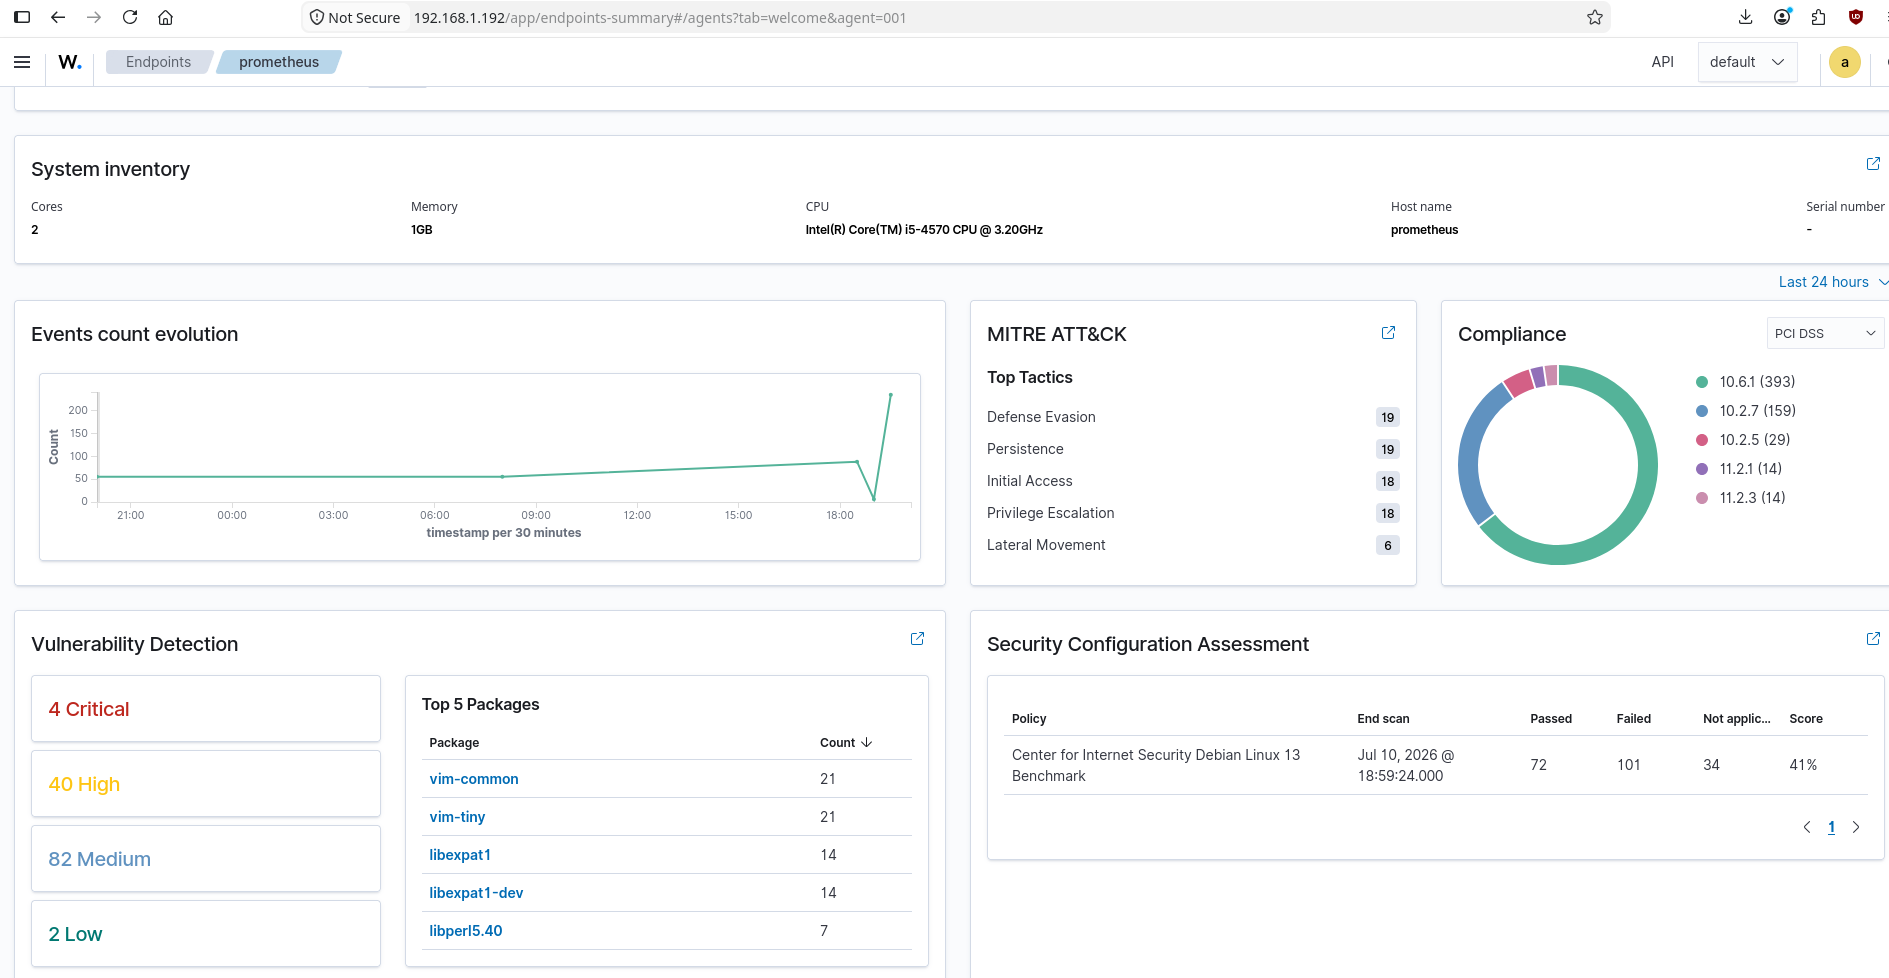Go to next SCA table page
The width and height of the screenshot is (1889, 978).
(x=1856, y=827)
